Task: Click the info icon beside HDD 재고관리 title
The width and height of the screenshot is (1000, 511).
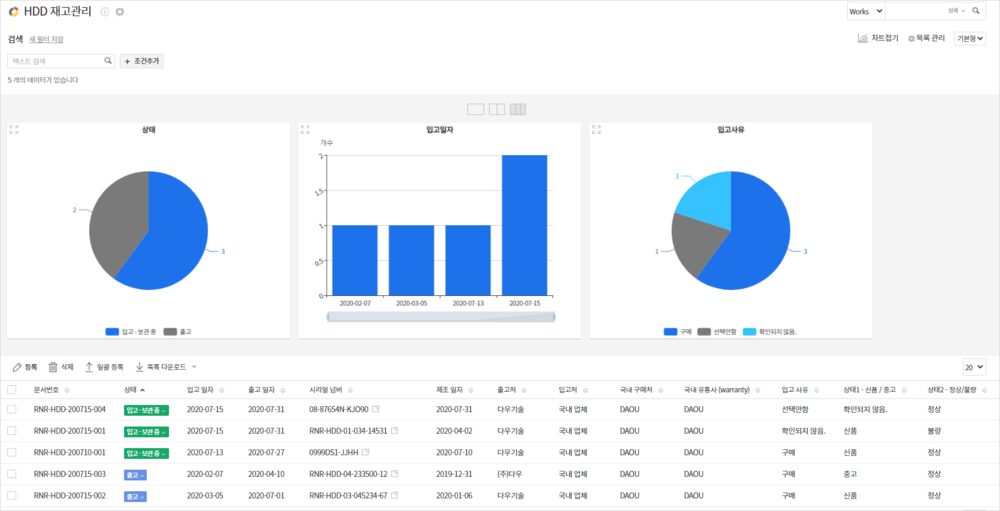Action: click(x=105, y=12)
